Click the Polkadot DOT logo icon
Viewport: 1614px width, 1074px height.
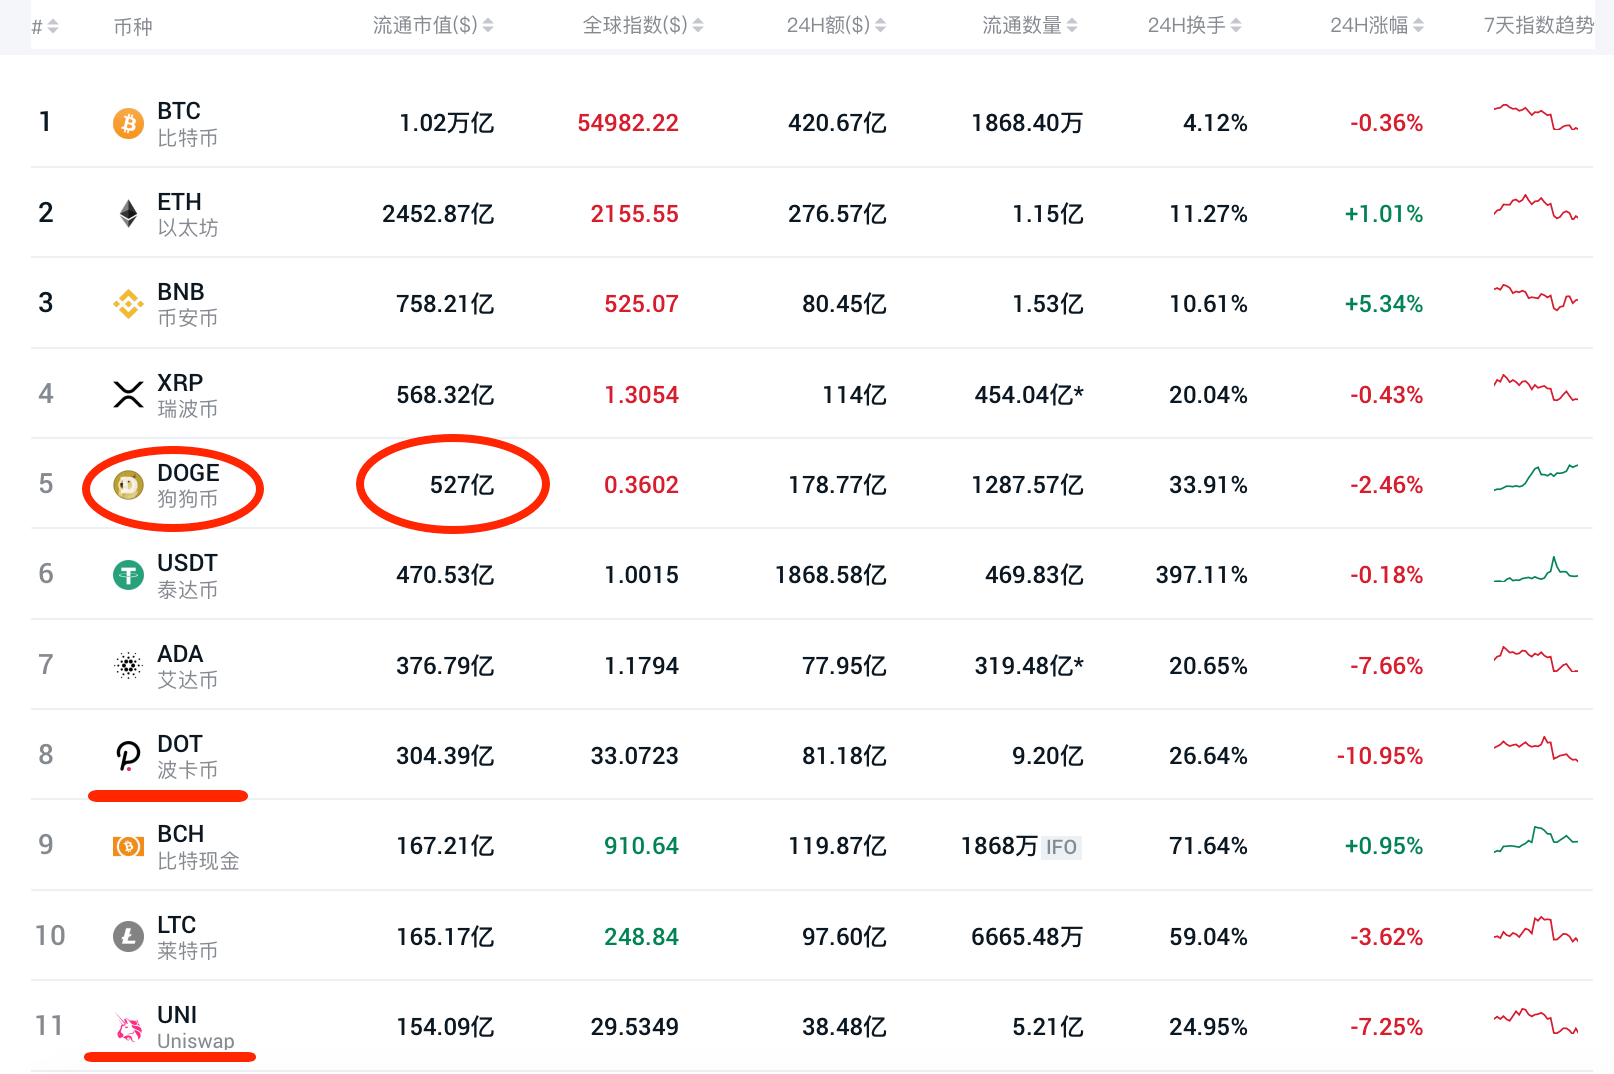pyautogui.click(x=128, y=756)
